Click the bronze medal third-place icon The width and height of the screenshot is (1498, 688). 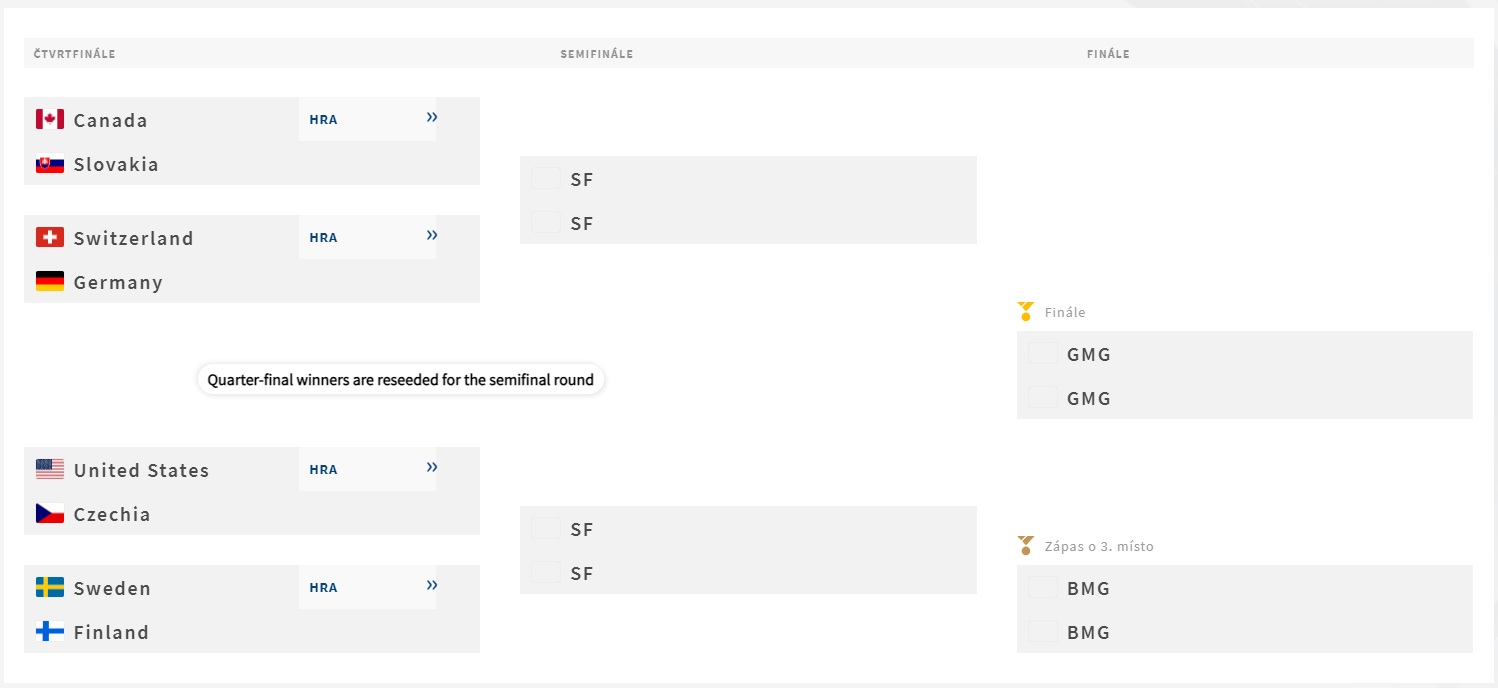[x=1025, y=546]
